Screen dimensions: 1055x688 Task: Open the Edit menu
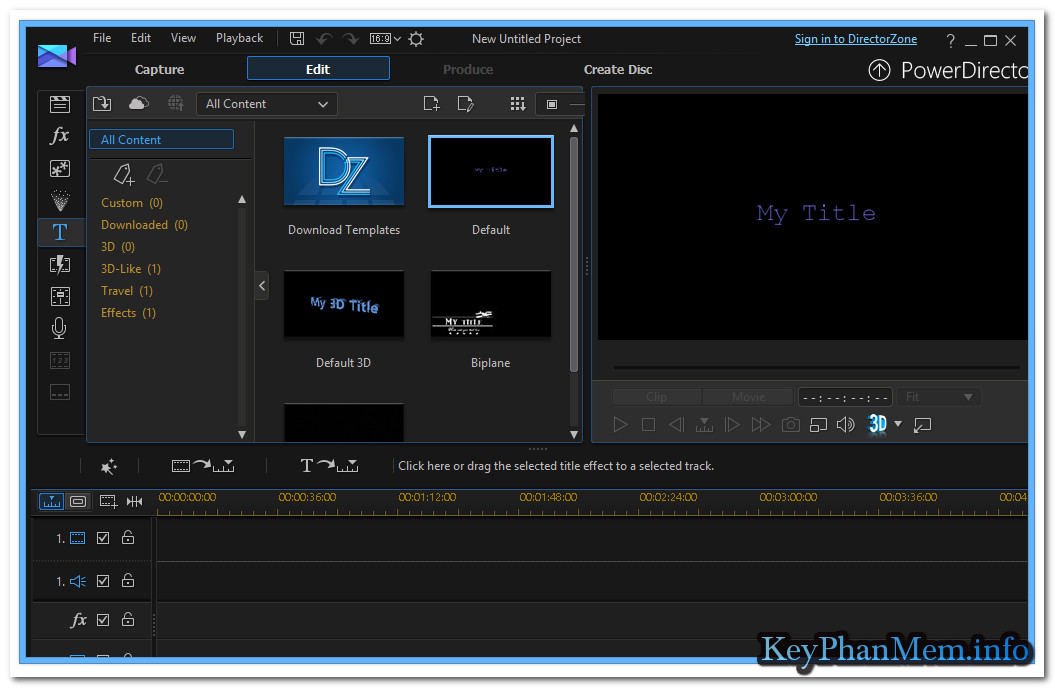click(x=141, y=38)
